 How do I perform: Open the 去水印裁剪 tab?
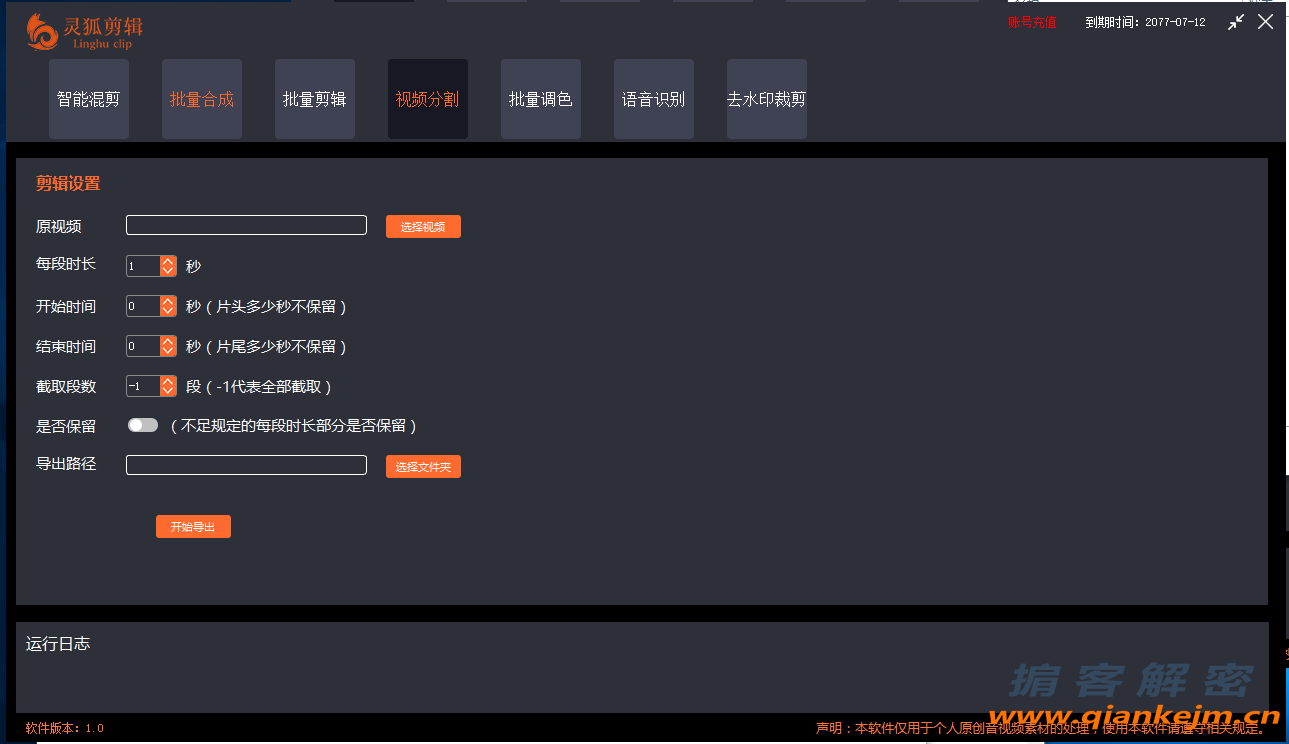pos(767,99)
